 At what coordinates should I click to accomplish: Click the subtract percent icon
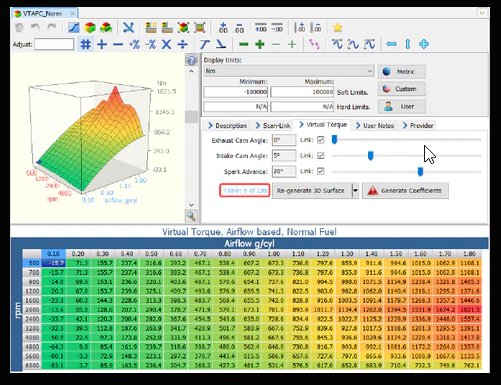point(151,44)
